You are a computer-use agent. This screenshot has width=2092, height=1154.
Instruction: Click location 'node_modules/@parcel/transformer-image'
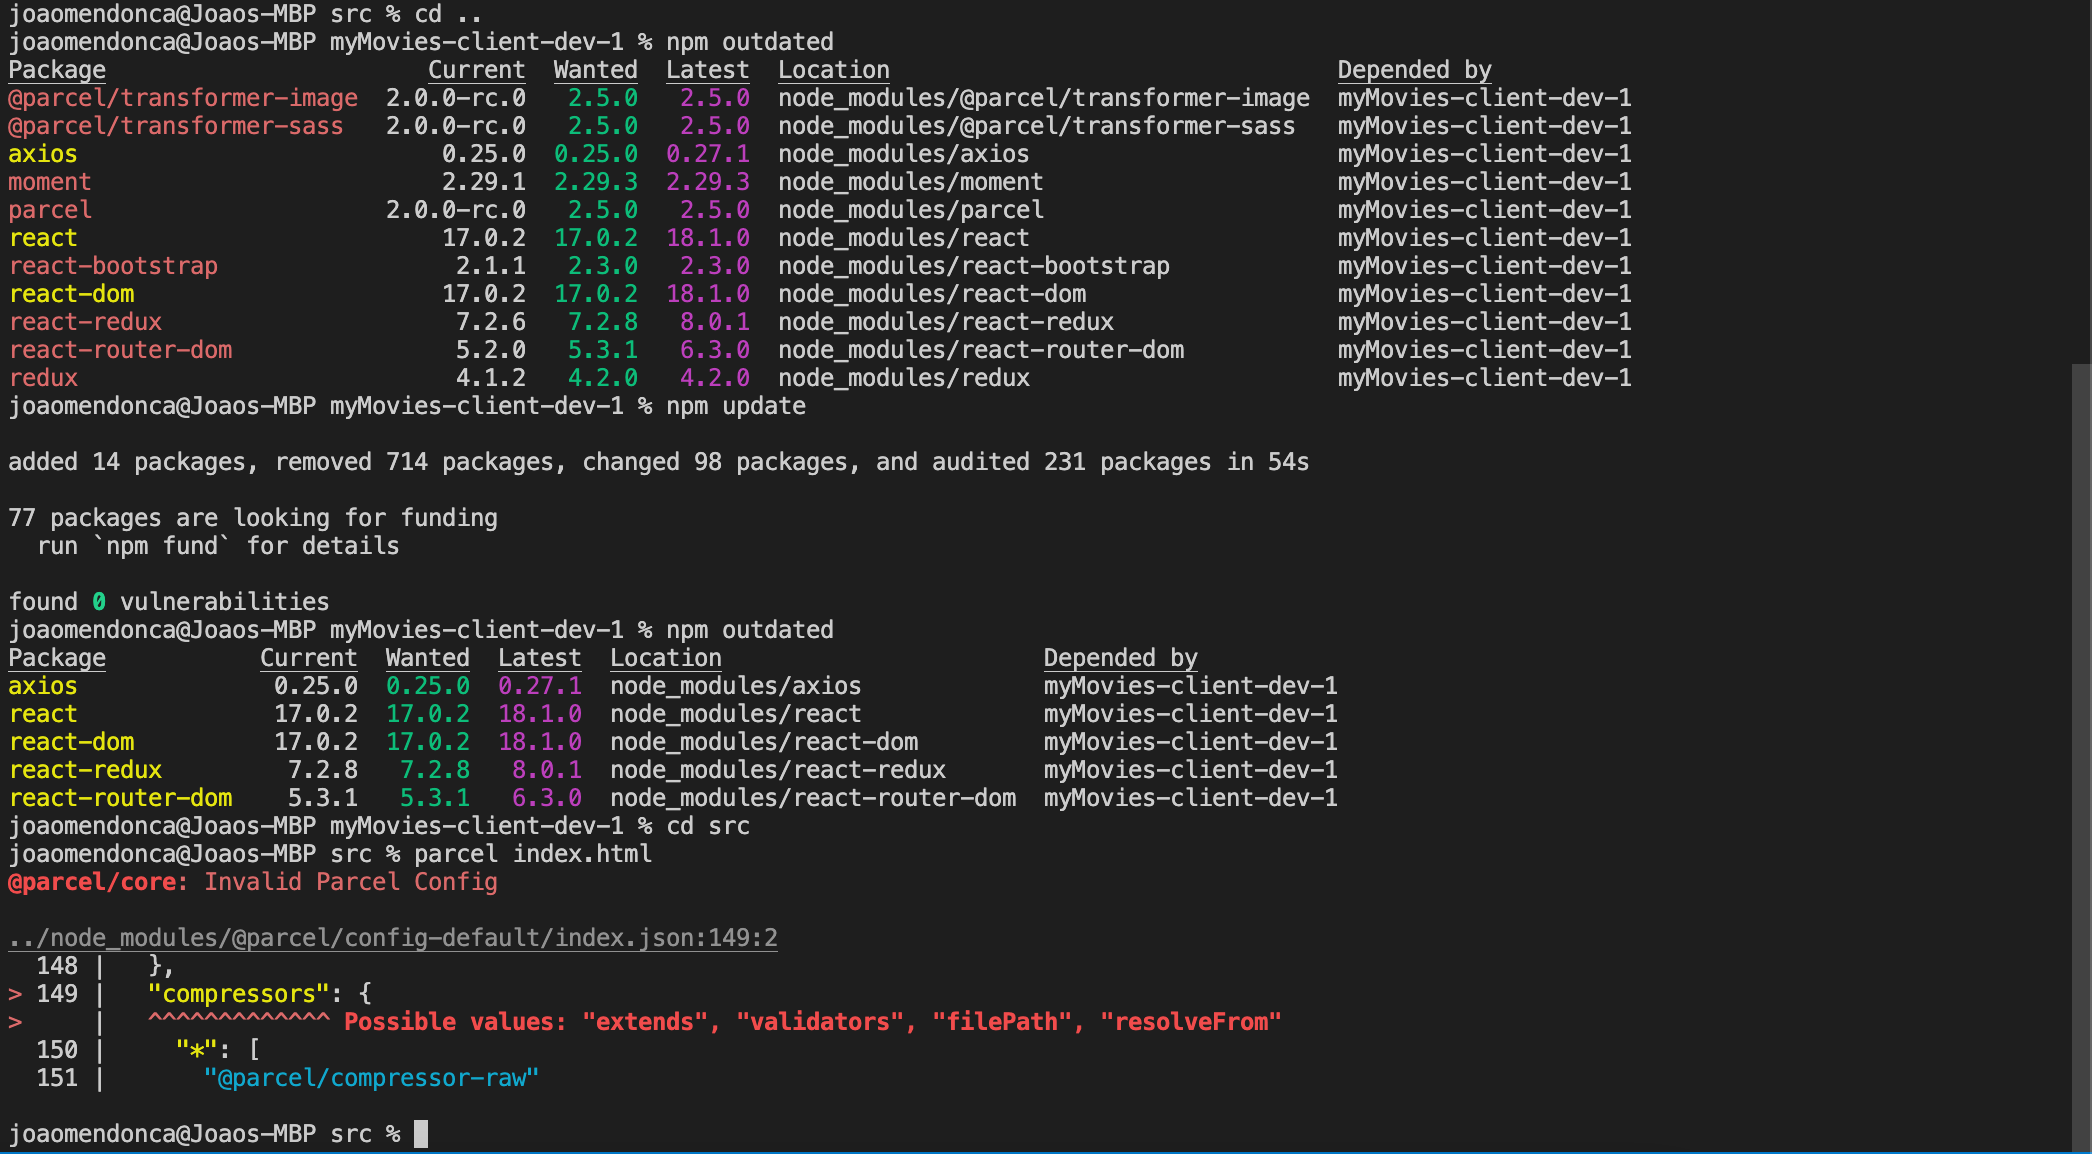coord(1044,98)
